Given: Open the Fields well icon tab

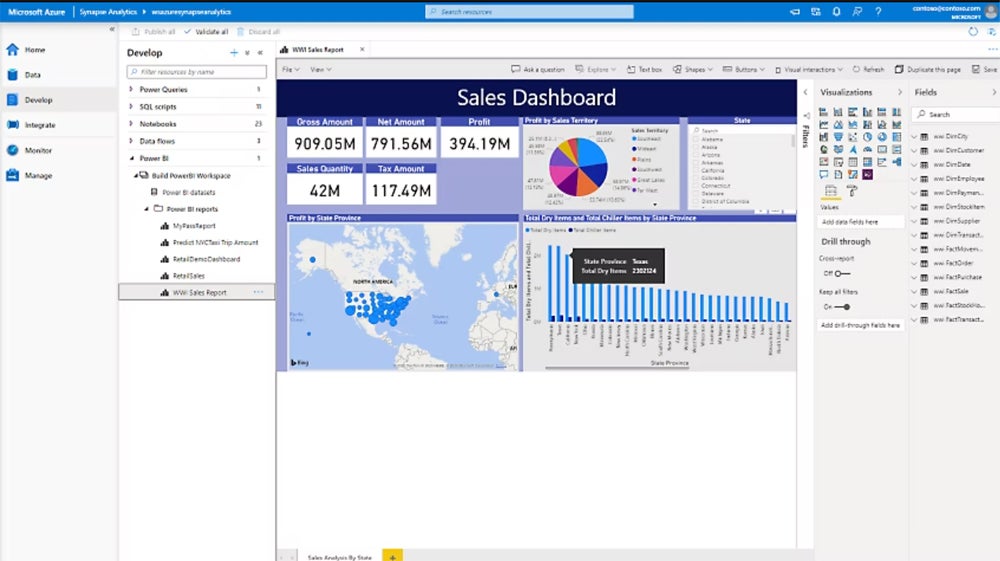Looking at the screenshot, I should [830, 191].
